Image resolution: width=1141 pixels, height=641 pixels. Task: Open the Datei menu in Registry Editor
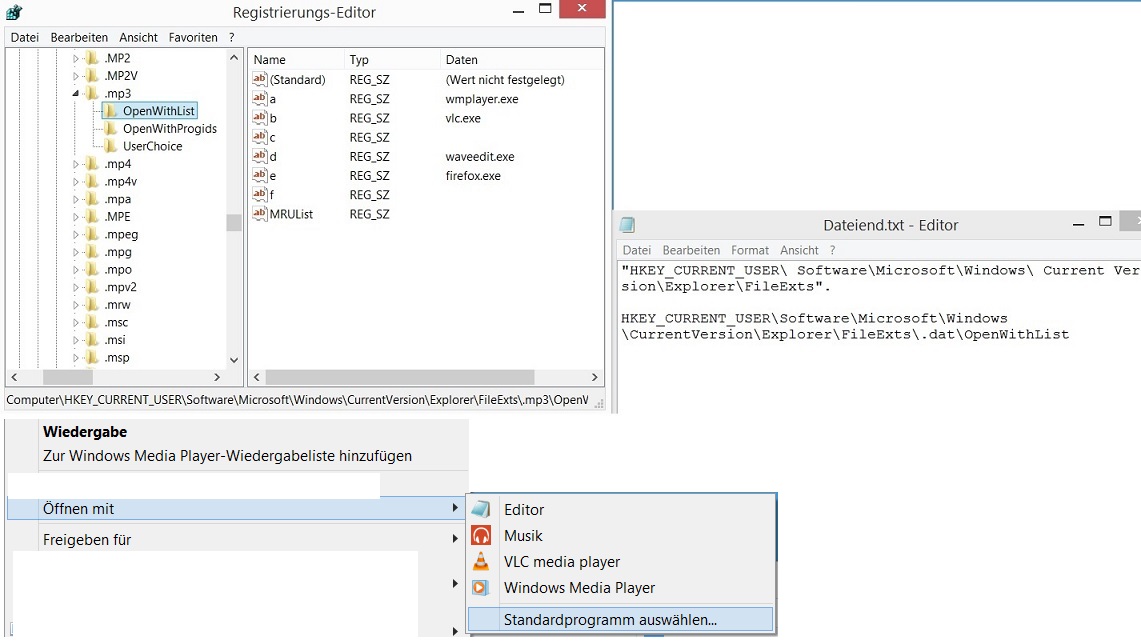[25, 37]
